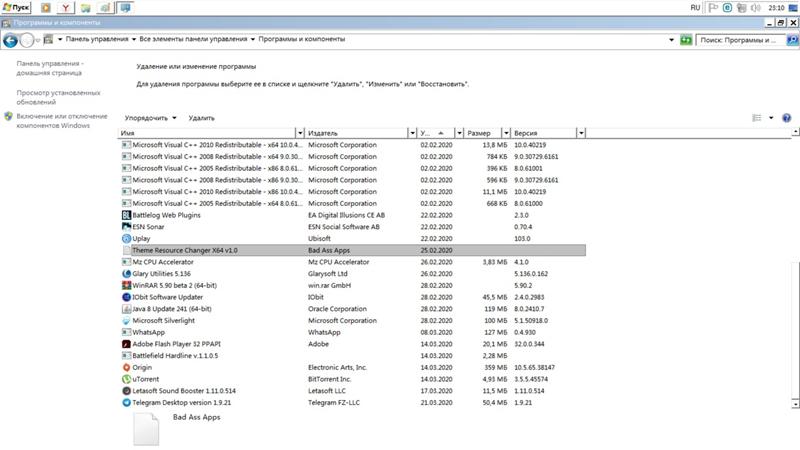Viewport: 800px width, 450px height.
Task: Click date 17.03.2020 of Letasoft
Action: (x=436, y=391)
